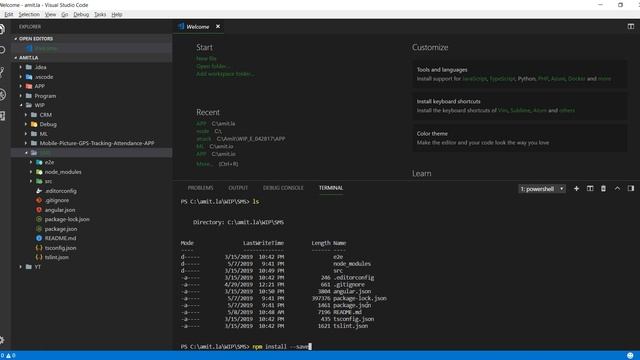Click the tsconfig.json braces icon
The image size is (640, 360).
click(39, 248)
